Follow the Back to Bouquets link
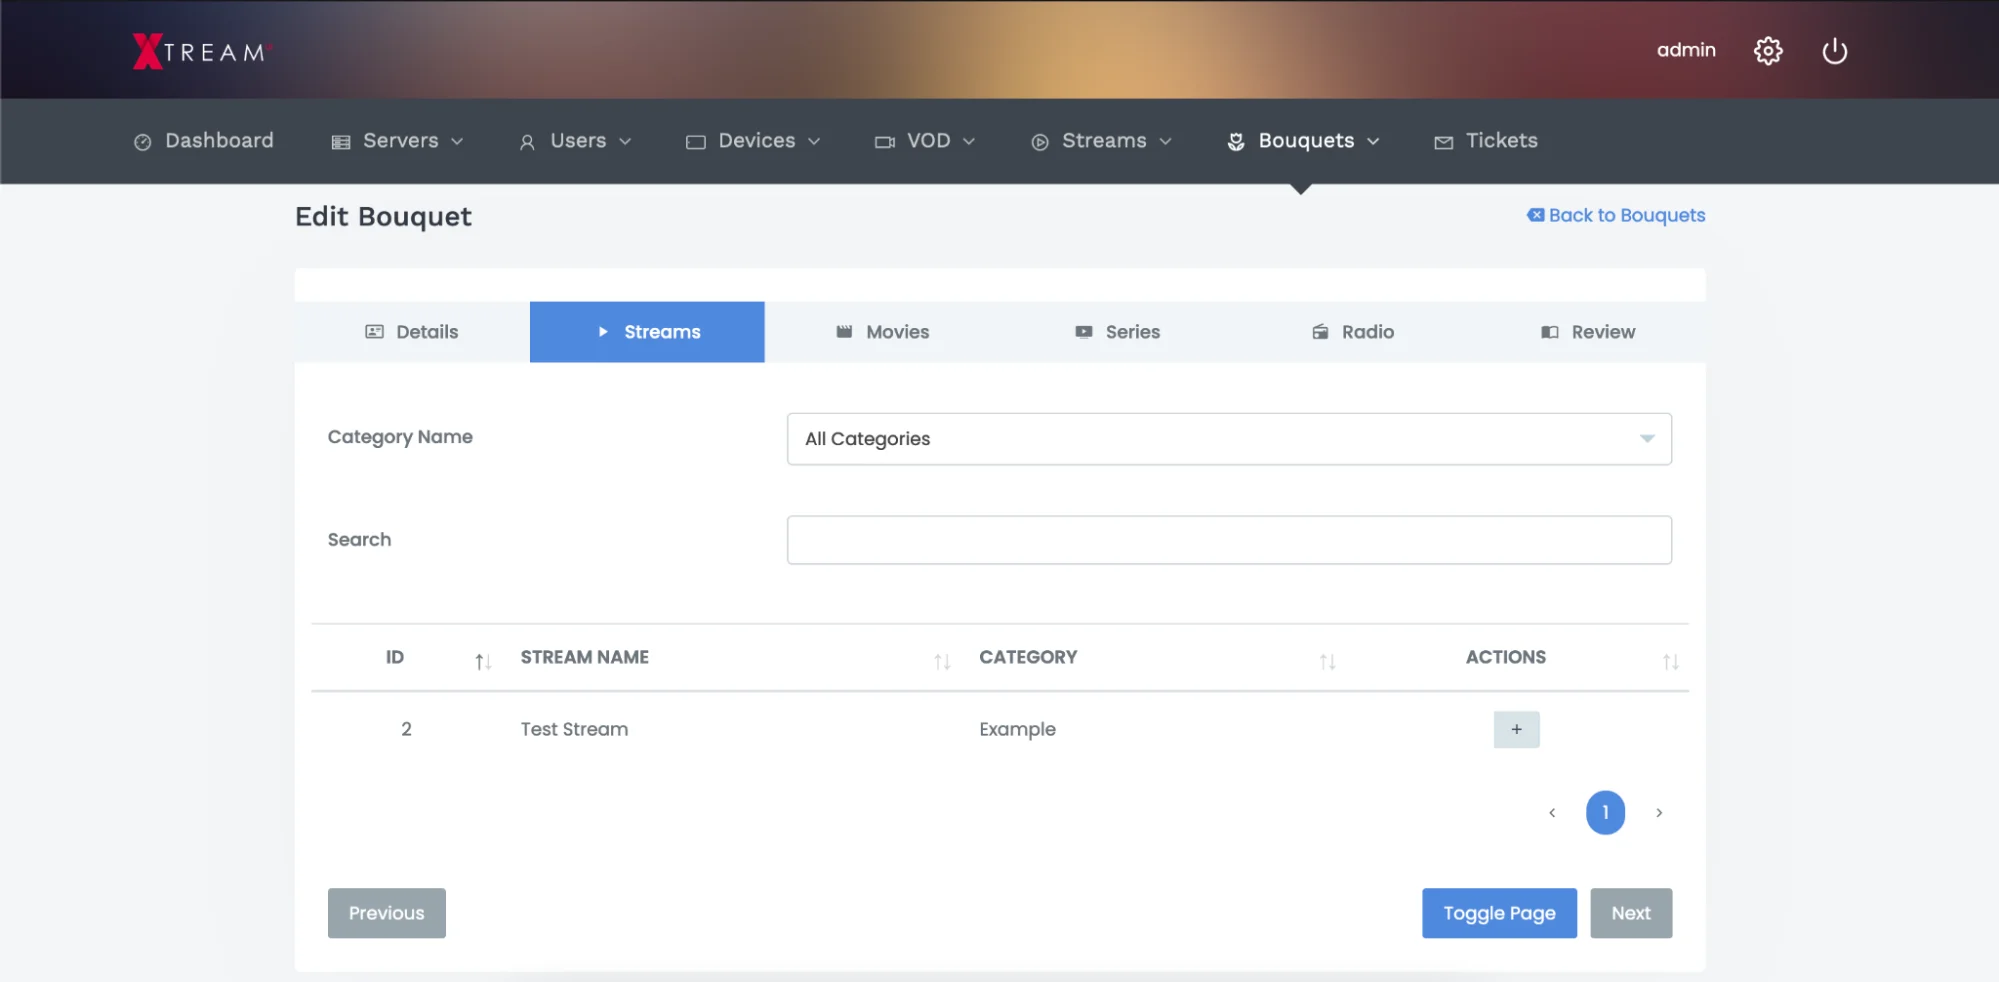1999x982 pixels. [x=1616, y=215]
